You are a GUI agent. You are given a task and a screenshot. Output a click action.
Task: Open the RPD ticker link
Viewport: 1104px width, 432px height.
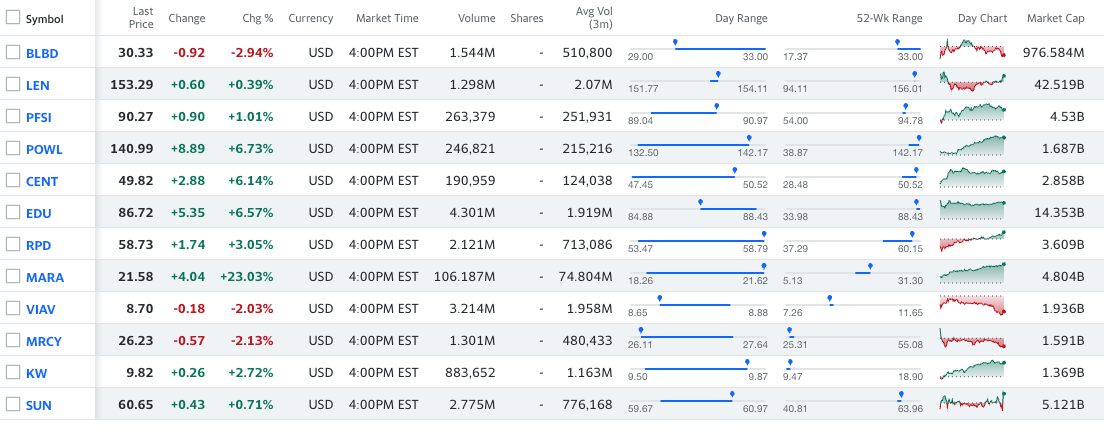tap(39, 246)
